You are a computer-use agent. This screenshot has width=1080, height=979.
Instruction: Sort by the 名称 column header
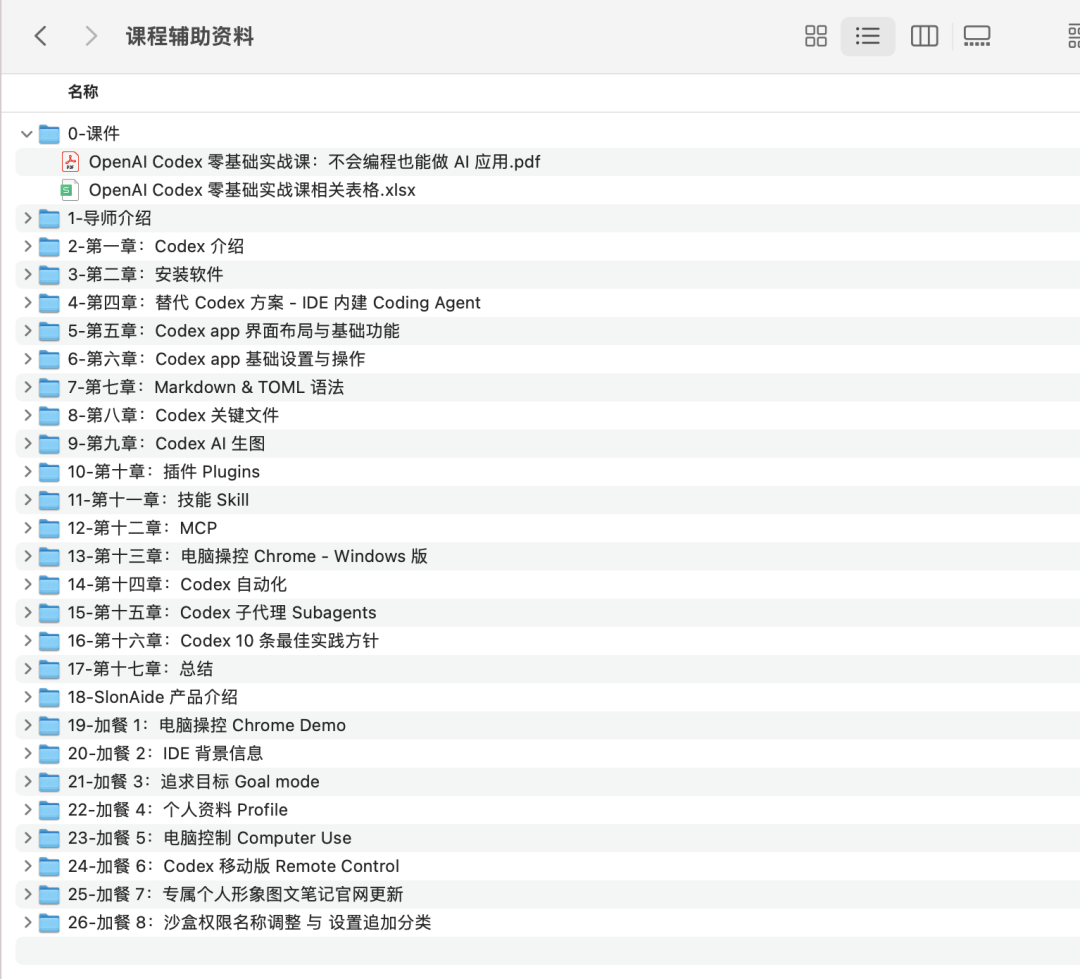click(83, 92)
